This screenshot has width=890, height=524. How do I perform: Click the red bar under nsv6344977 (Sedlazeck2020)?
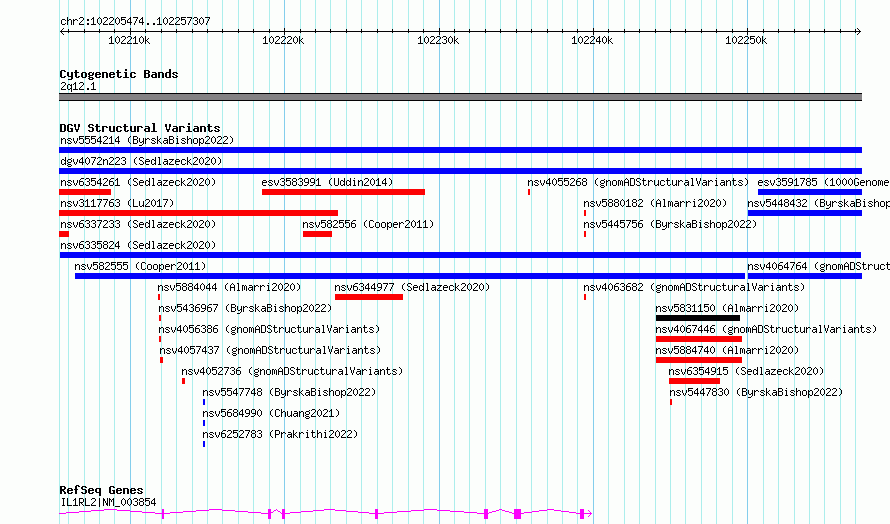point(369,297)
